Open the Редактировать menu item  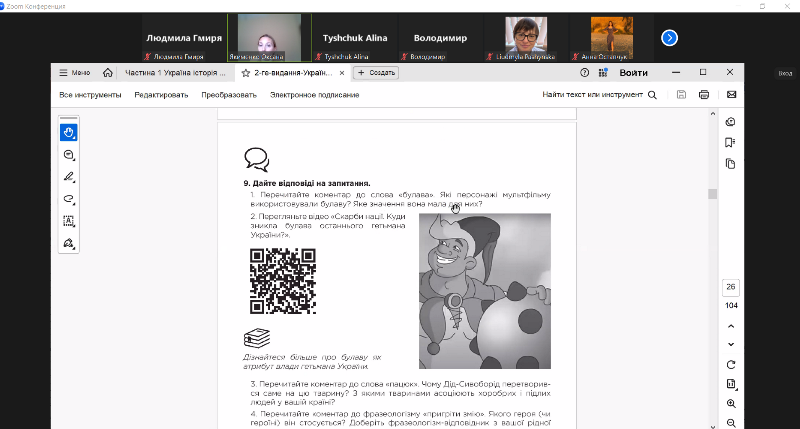coord(161,95)
